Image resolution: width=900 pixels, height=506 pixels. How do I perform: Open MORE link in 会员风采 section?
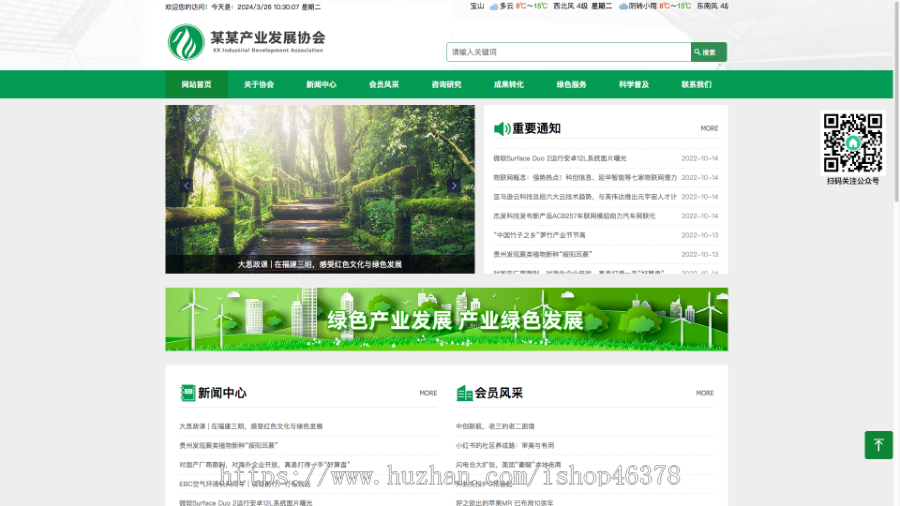pos(705,393)
